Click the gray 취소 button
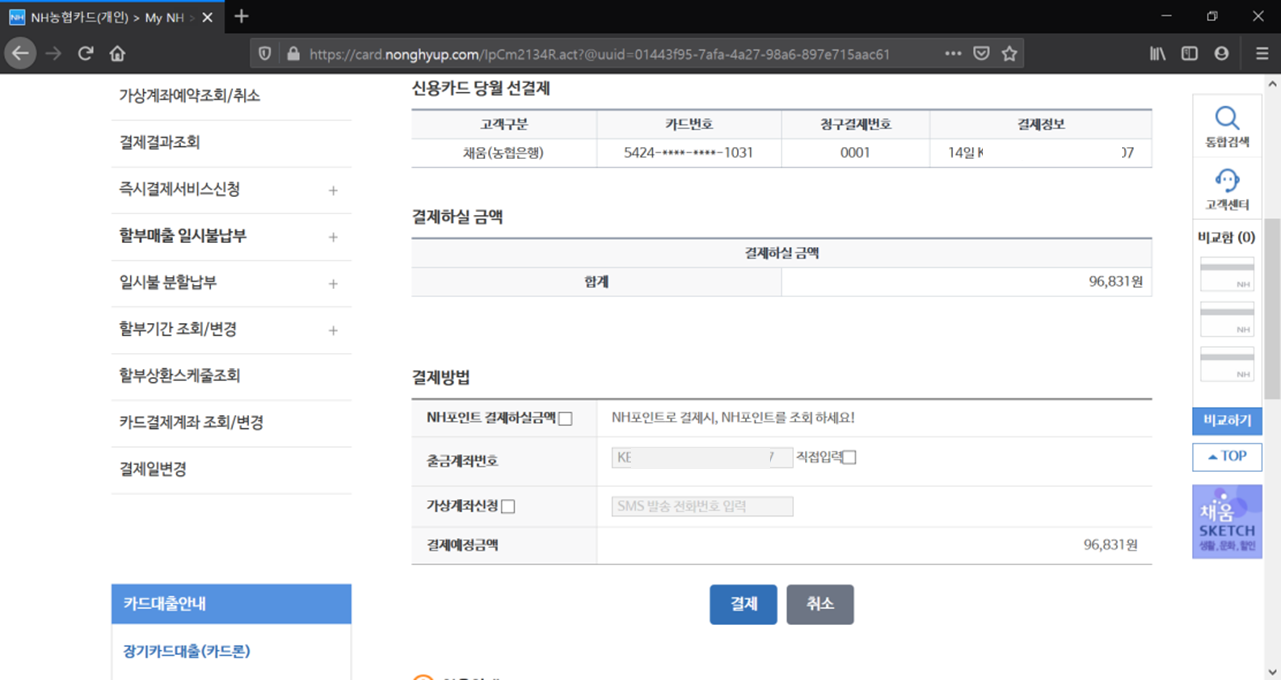Viewport: 1281px width, 680px height. click(x=820, y=604)
